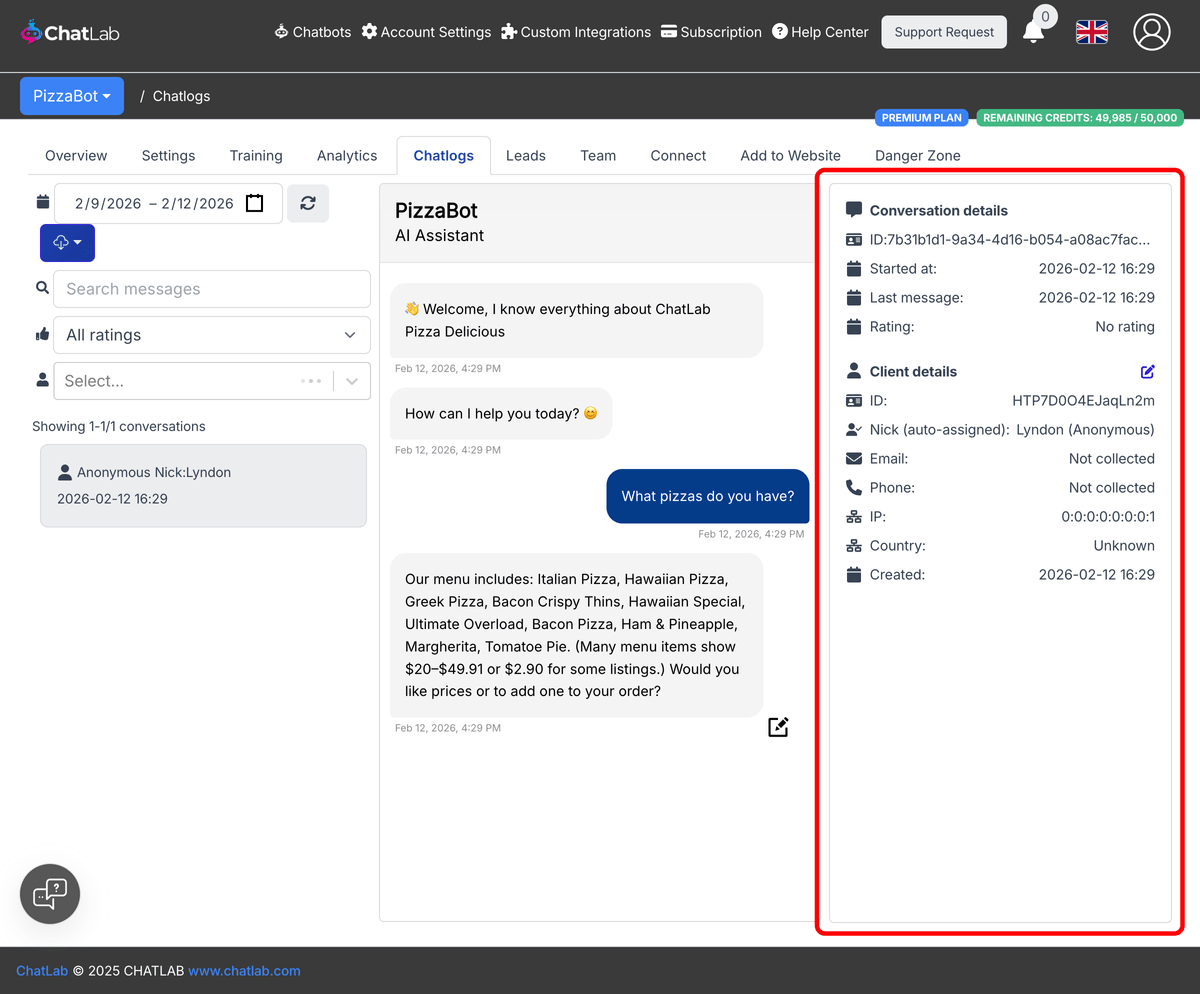
Task: Click the Support Request button
Action: [x=943, y=32]
